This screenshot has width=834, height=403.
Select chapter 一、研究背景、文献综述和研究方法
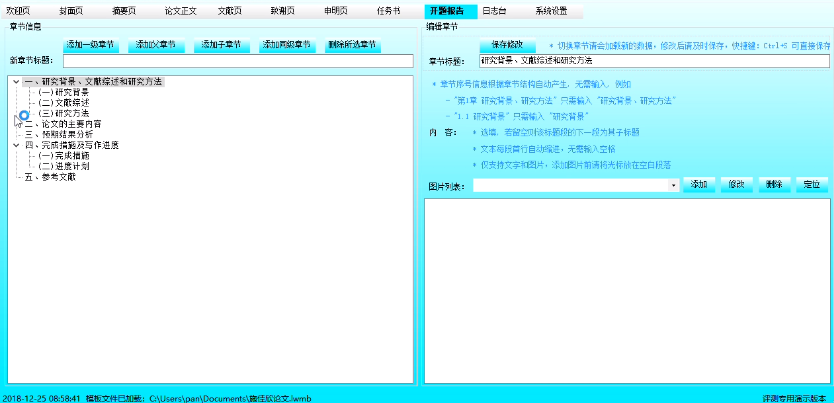(93, 82)
